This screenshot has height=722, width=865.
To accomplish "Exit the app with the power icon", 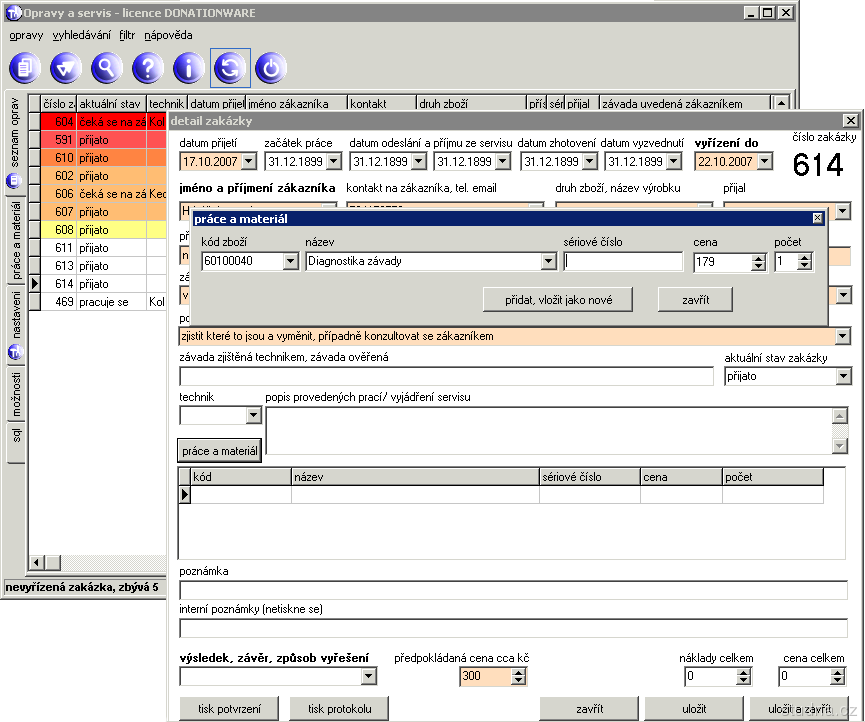I will pos(271,68).
